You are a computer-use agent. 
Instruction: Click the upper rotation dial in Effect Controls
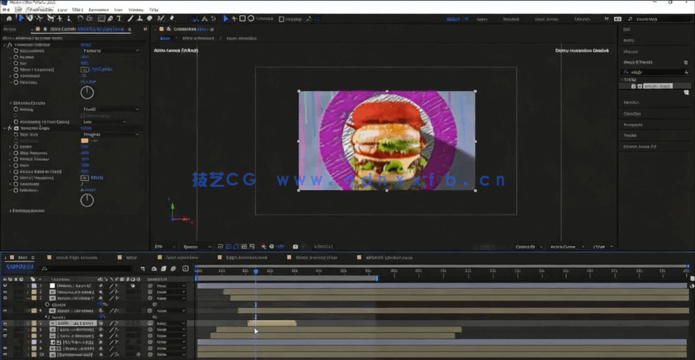point(87,93)
